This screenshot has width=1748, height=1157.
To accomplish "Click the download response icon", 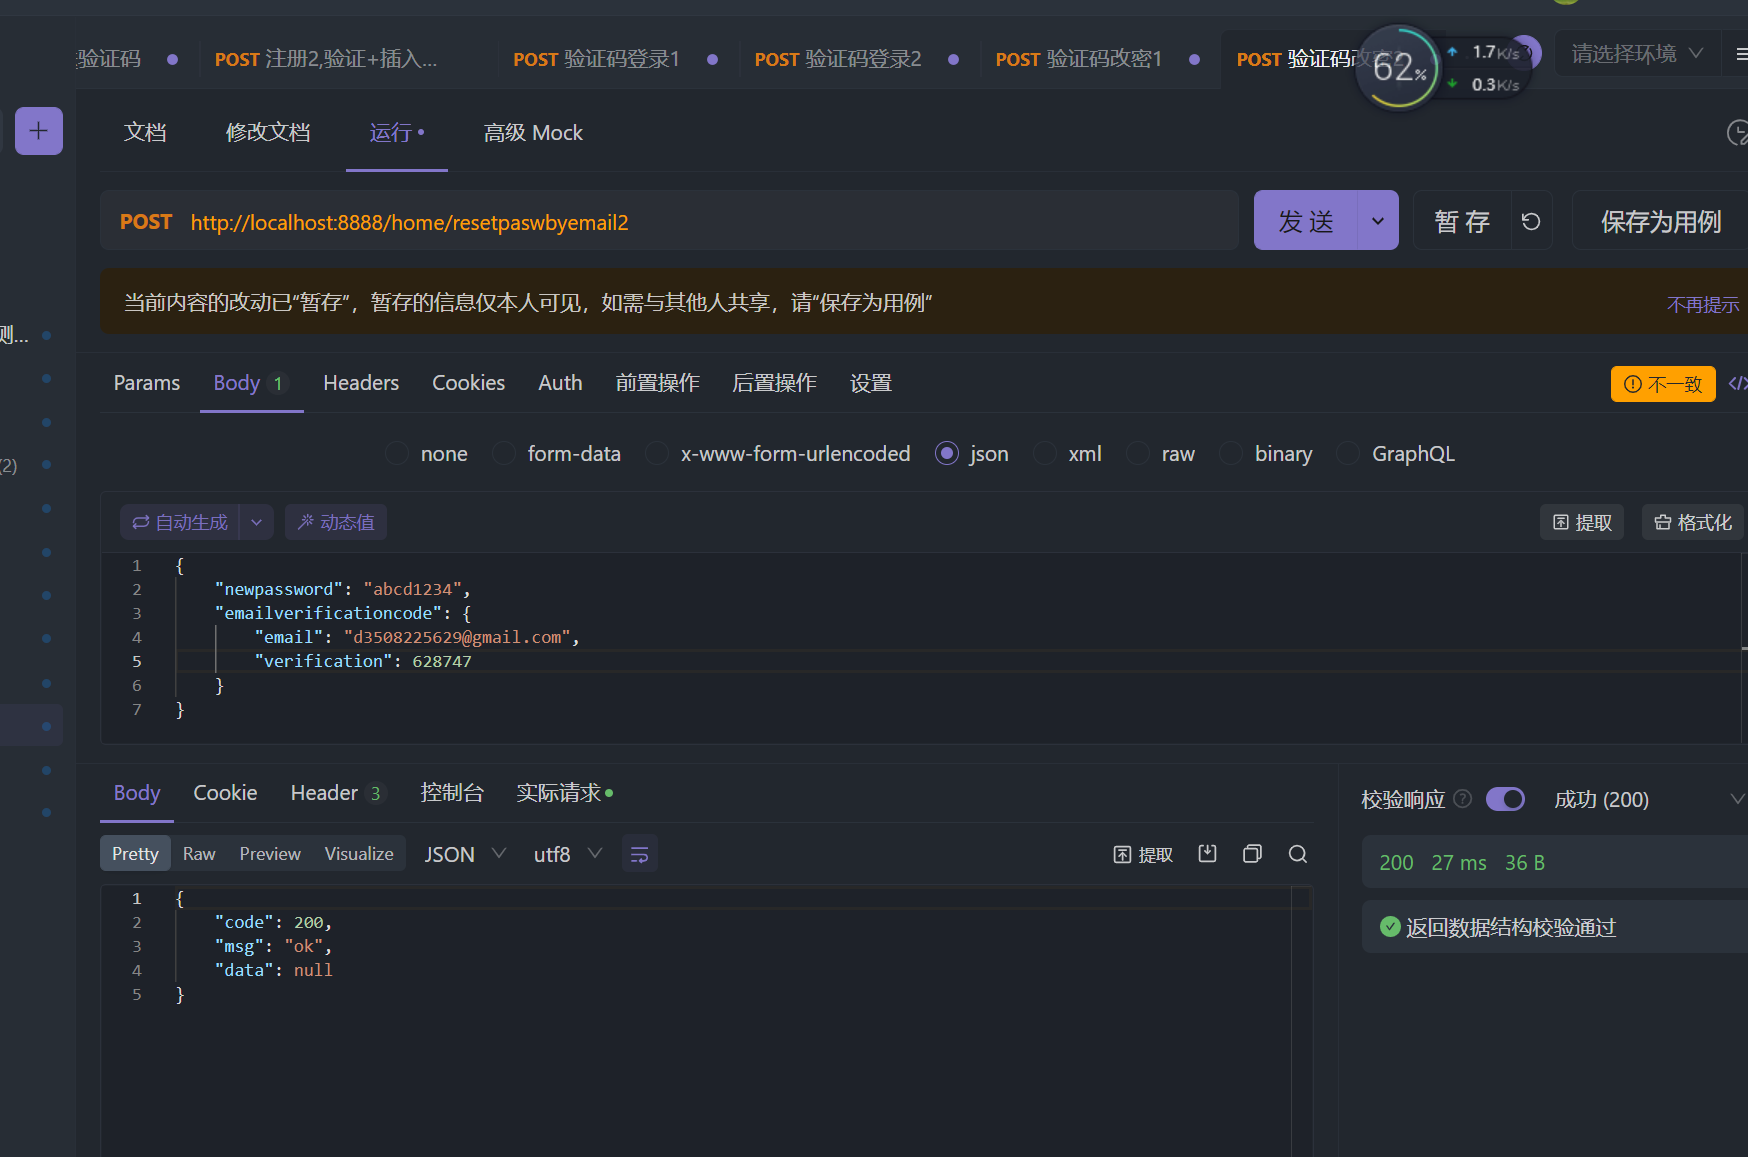I will point(1208,854).
